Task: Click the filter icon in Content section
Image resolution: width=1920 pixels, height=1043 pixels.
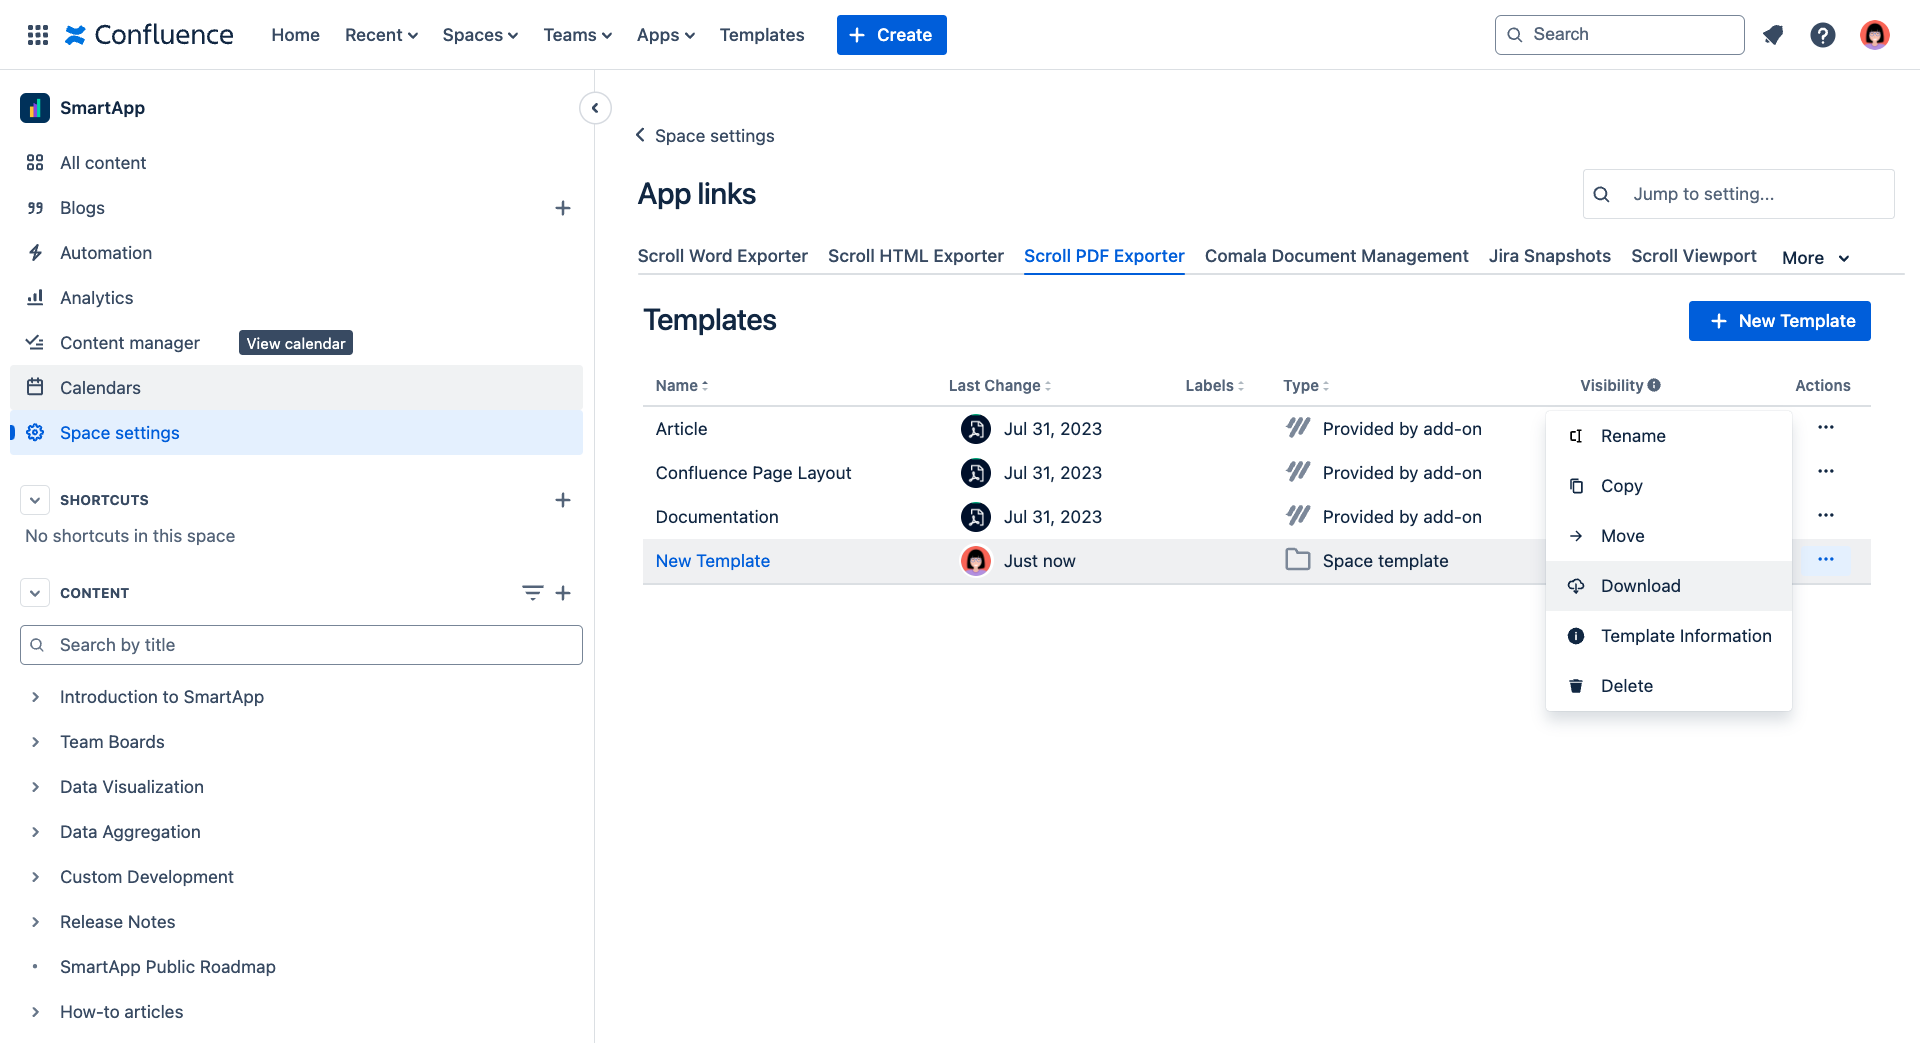Action: click(532, 593)
